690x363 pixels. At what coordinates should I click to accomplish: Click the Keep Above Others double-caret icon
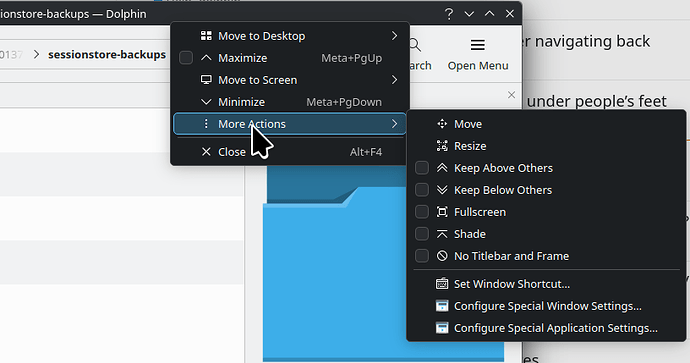pyautogui.click(x=442, y=168)
